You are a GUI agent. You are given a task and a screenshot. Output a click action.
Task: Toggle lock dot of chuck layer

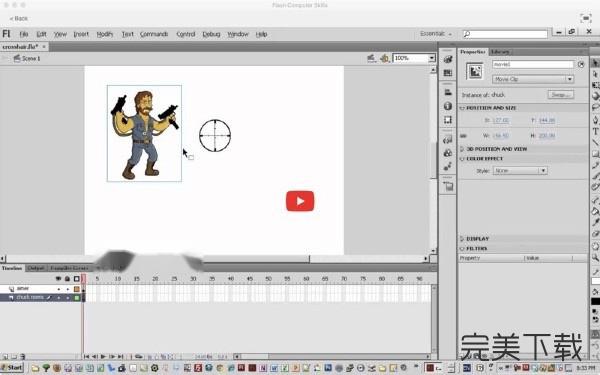(68, 298)
